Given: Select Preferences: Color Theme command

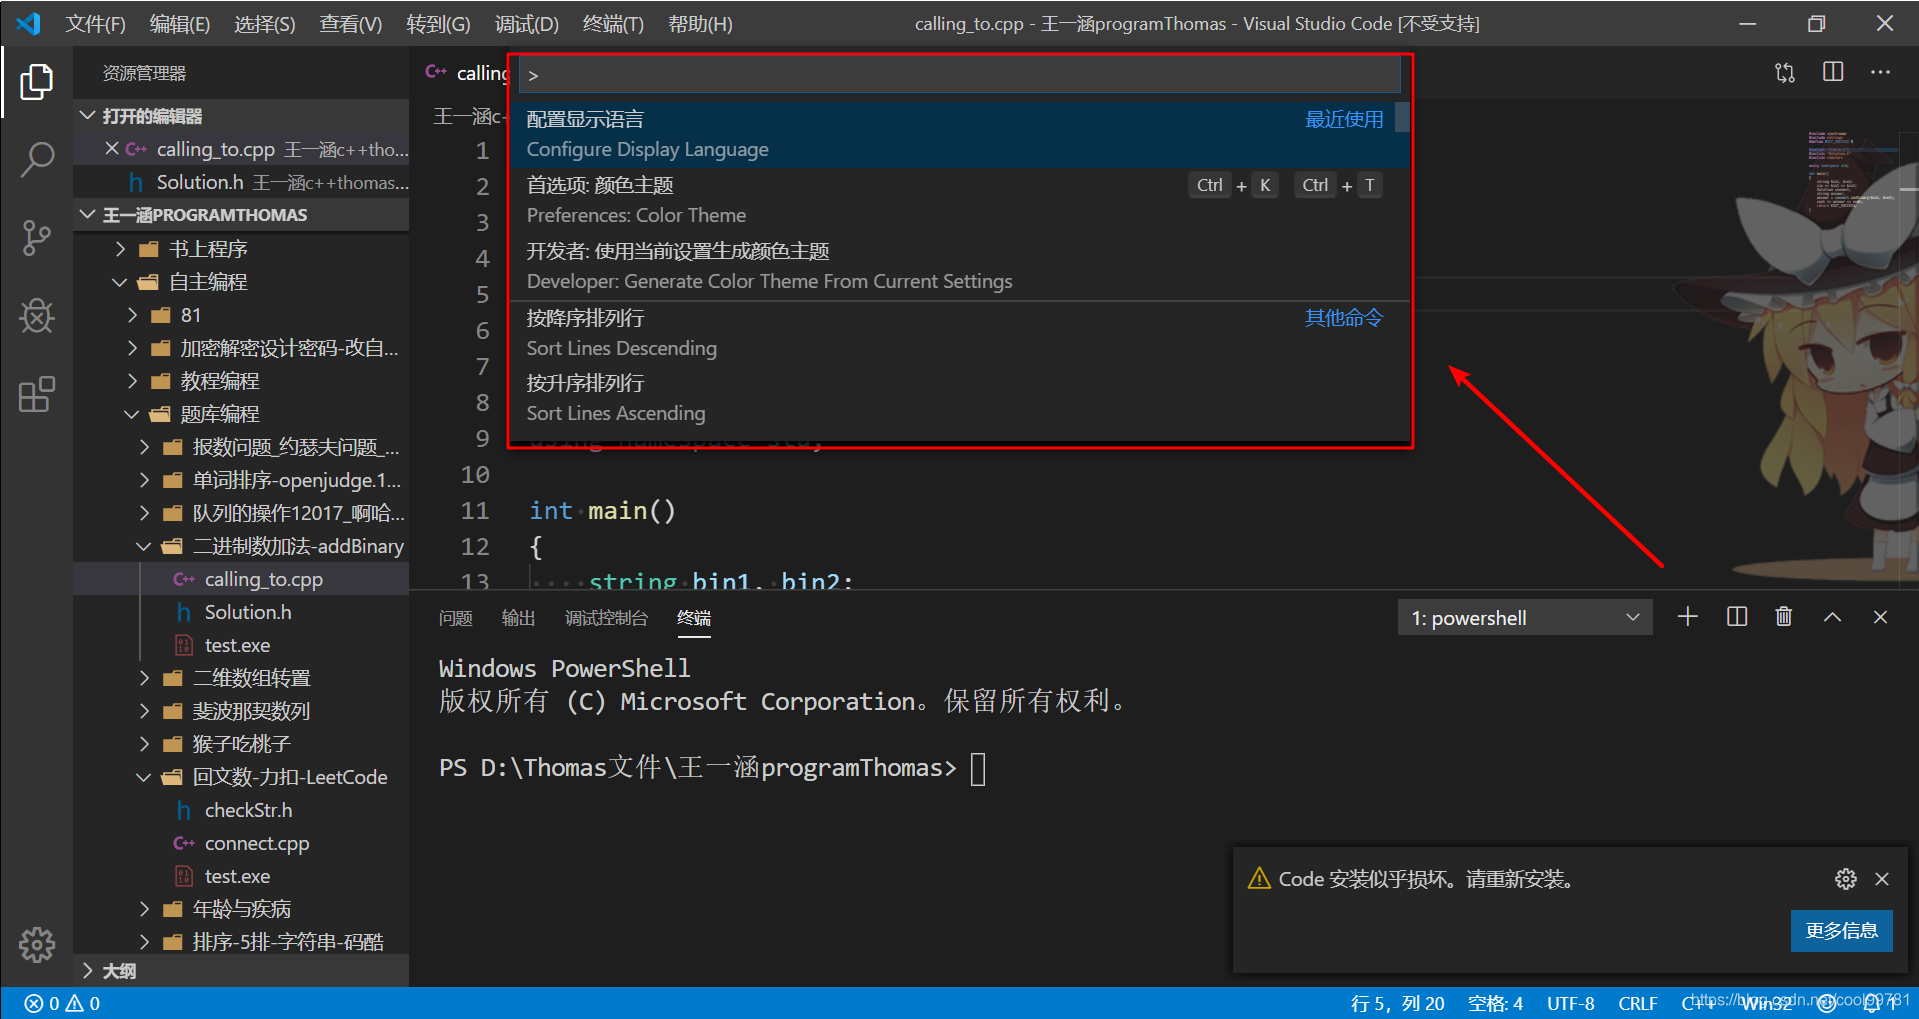Looking at the screenshot, I should 960,200.
